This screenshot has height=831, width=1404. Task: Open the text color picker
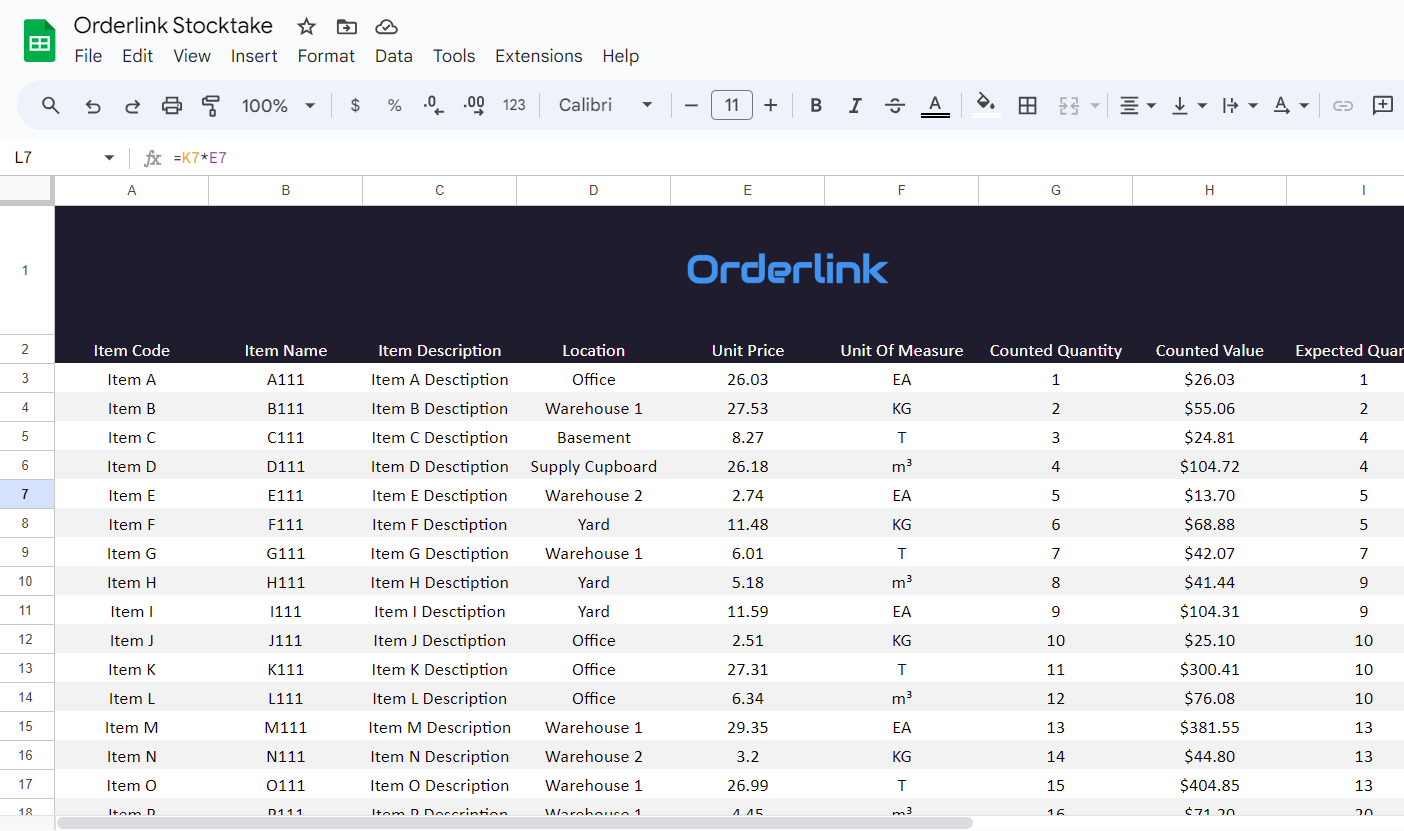(935, 105)
